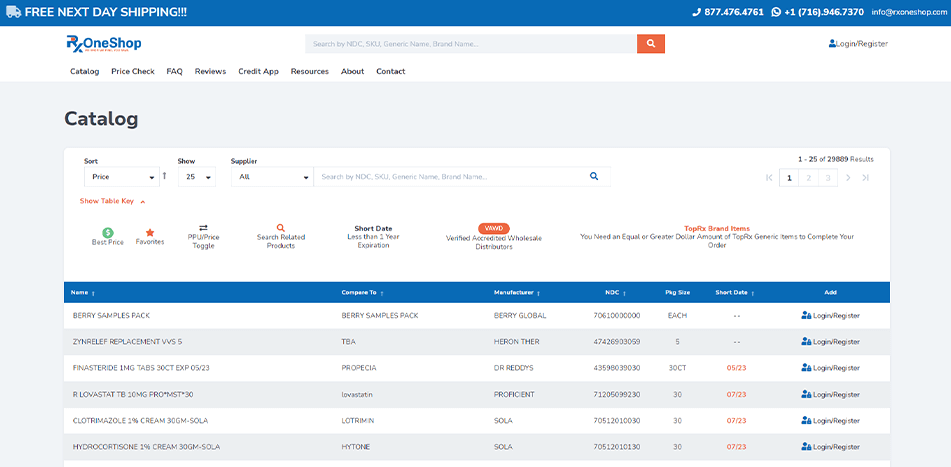
Task: Click NDC 70610000000 cell
Action: [x=617, y=315]
